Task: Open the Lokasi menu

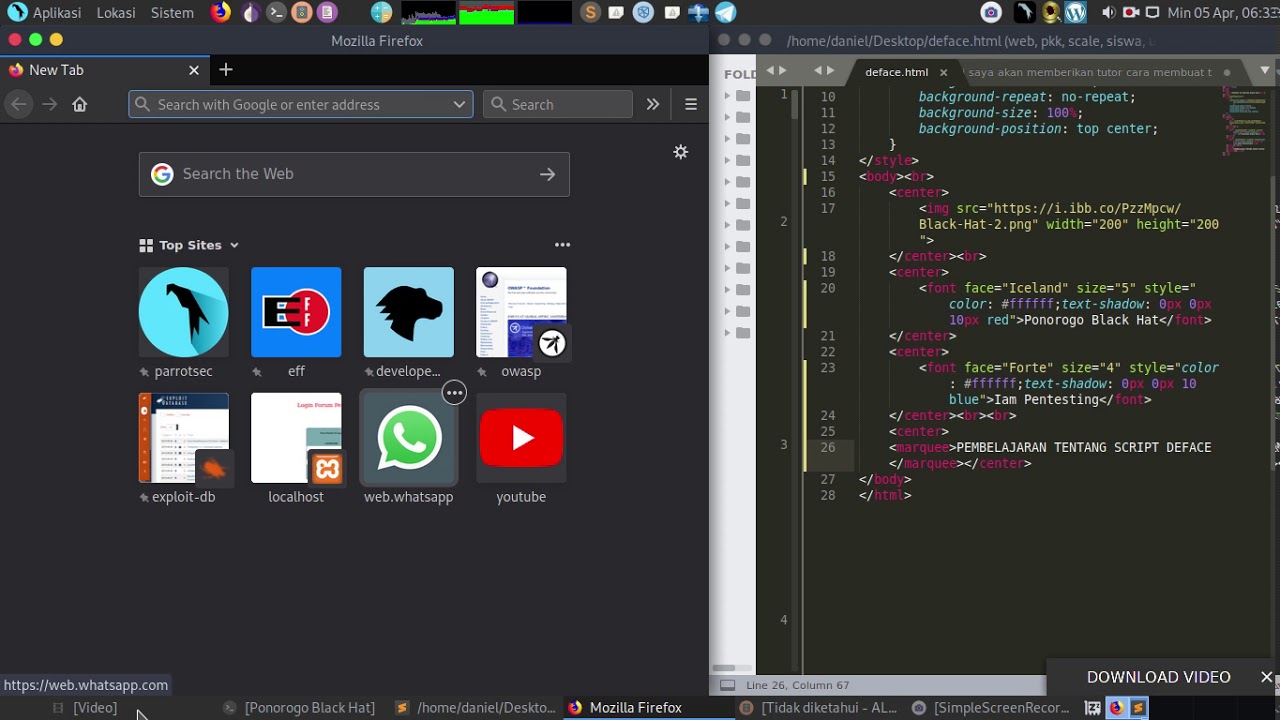Action: (x=116, y=13)
